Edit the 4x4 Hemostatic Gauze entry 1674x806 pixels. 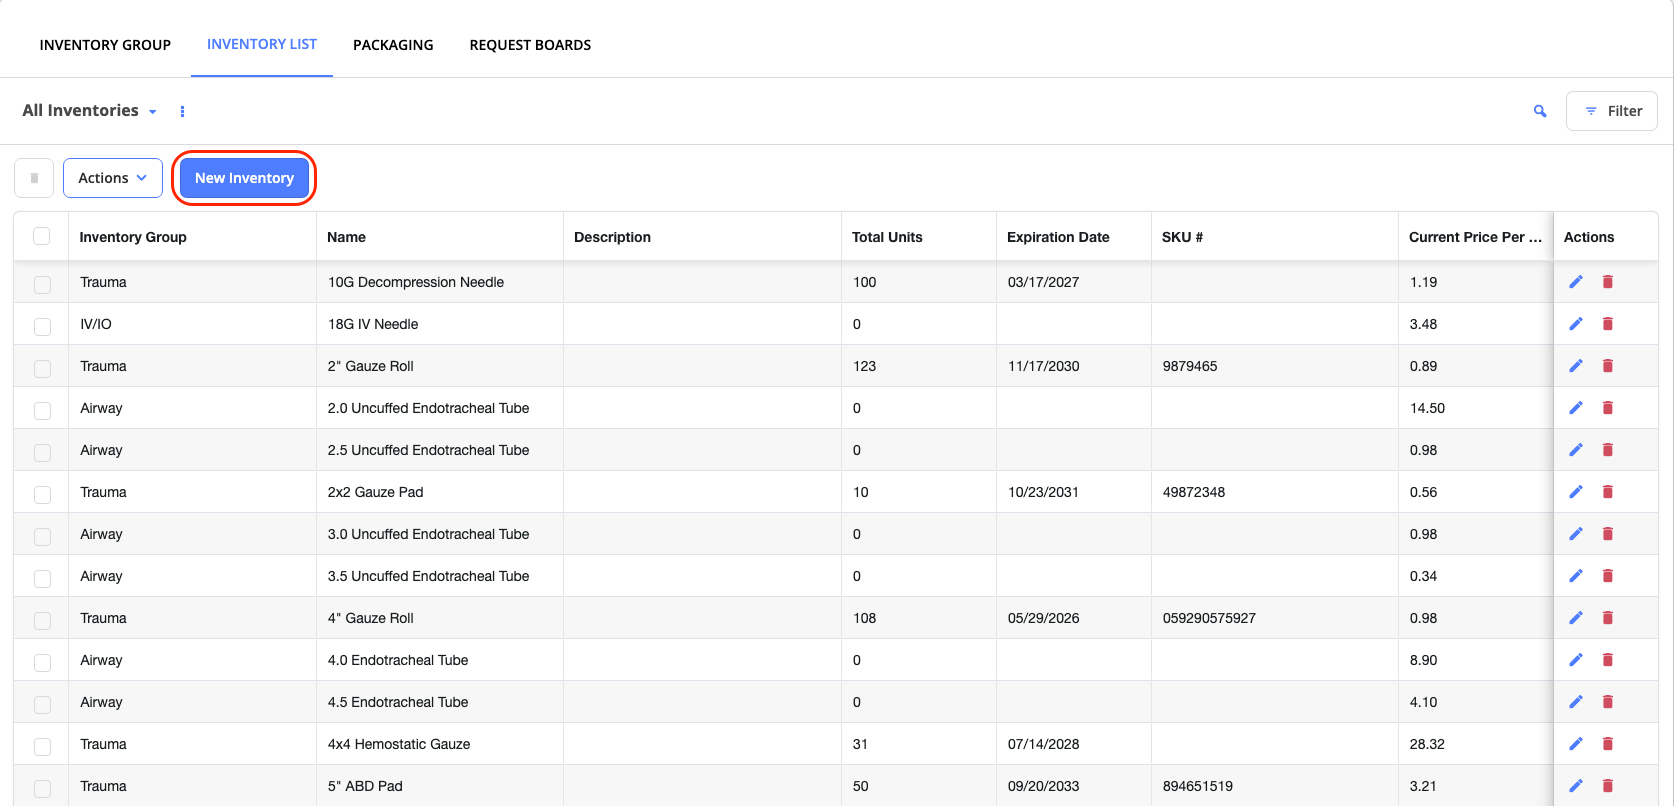[1576, 744]
